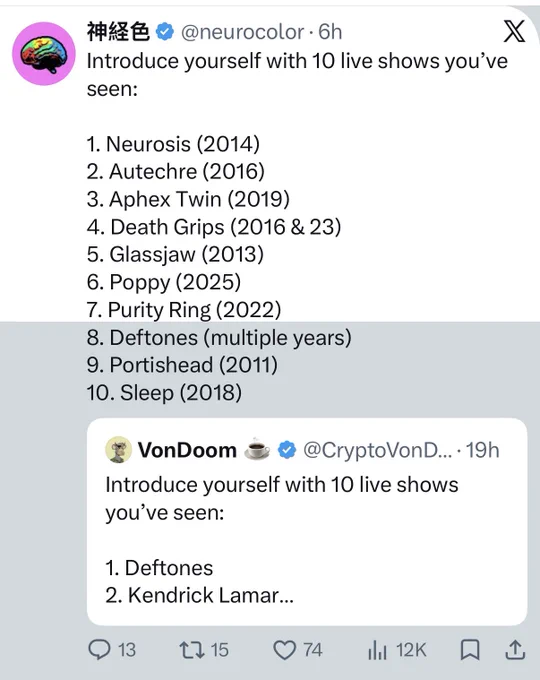The height and width of the screenshot is (680, 540).
Task: Bookmark the tweet with the bookmark icon
Action: (469, 650)
